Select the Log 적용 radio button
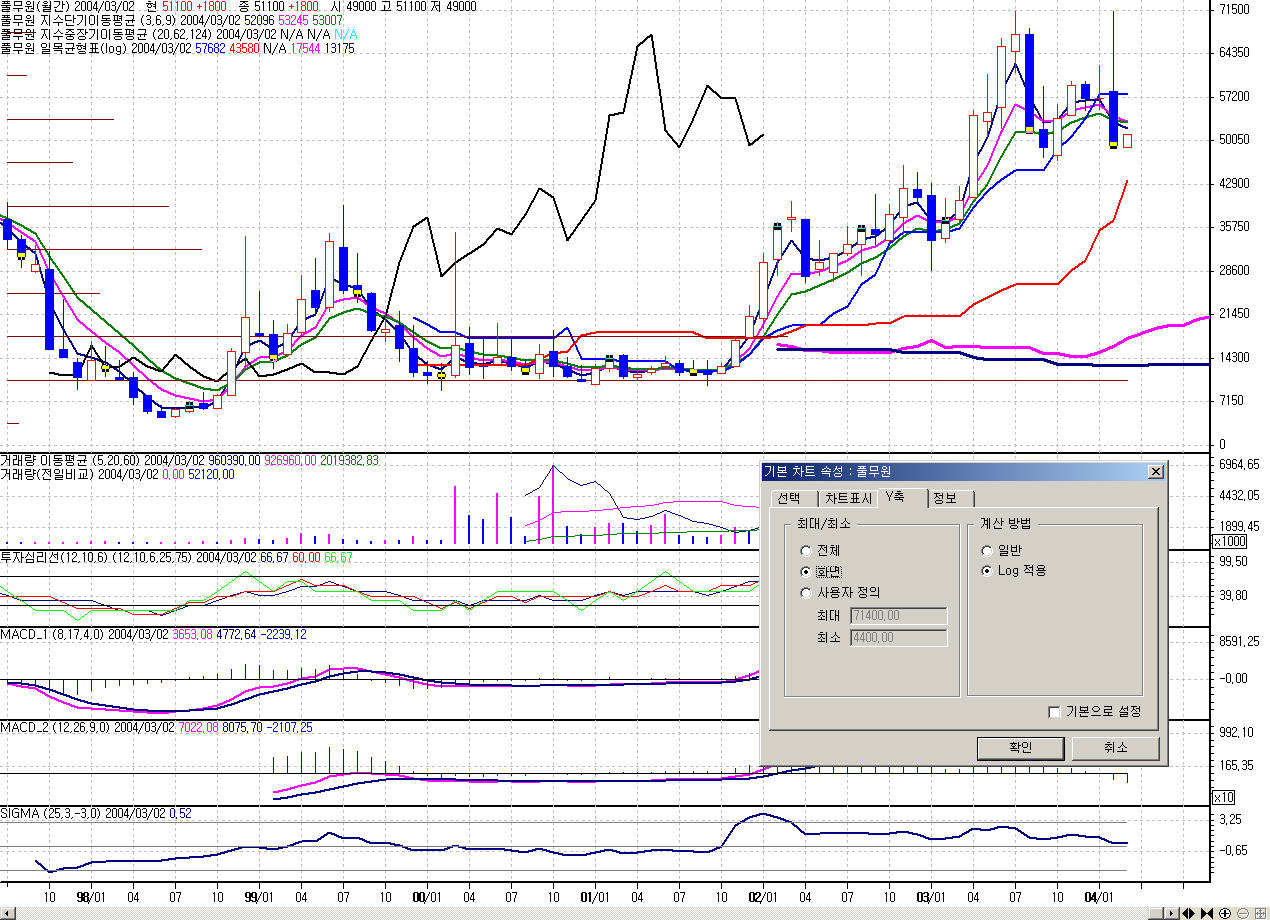 tap(988, 571)
